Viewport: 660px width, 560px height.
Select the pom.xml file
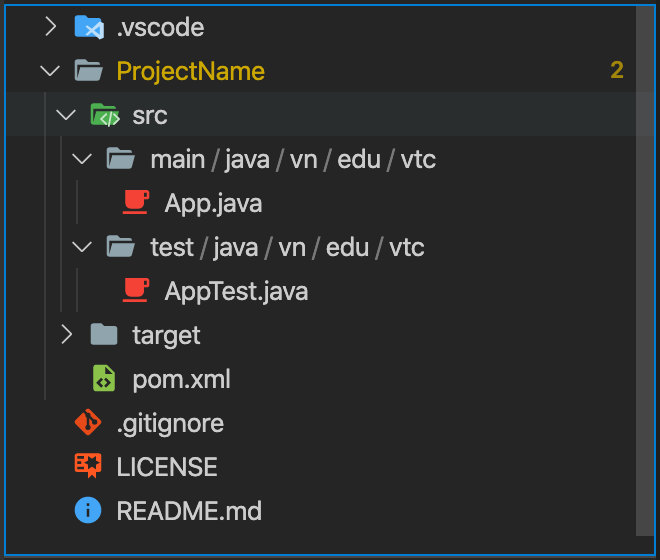181,379
